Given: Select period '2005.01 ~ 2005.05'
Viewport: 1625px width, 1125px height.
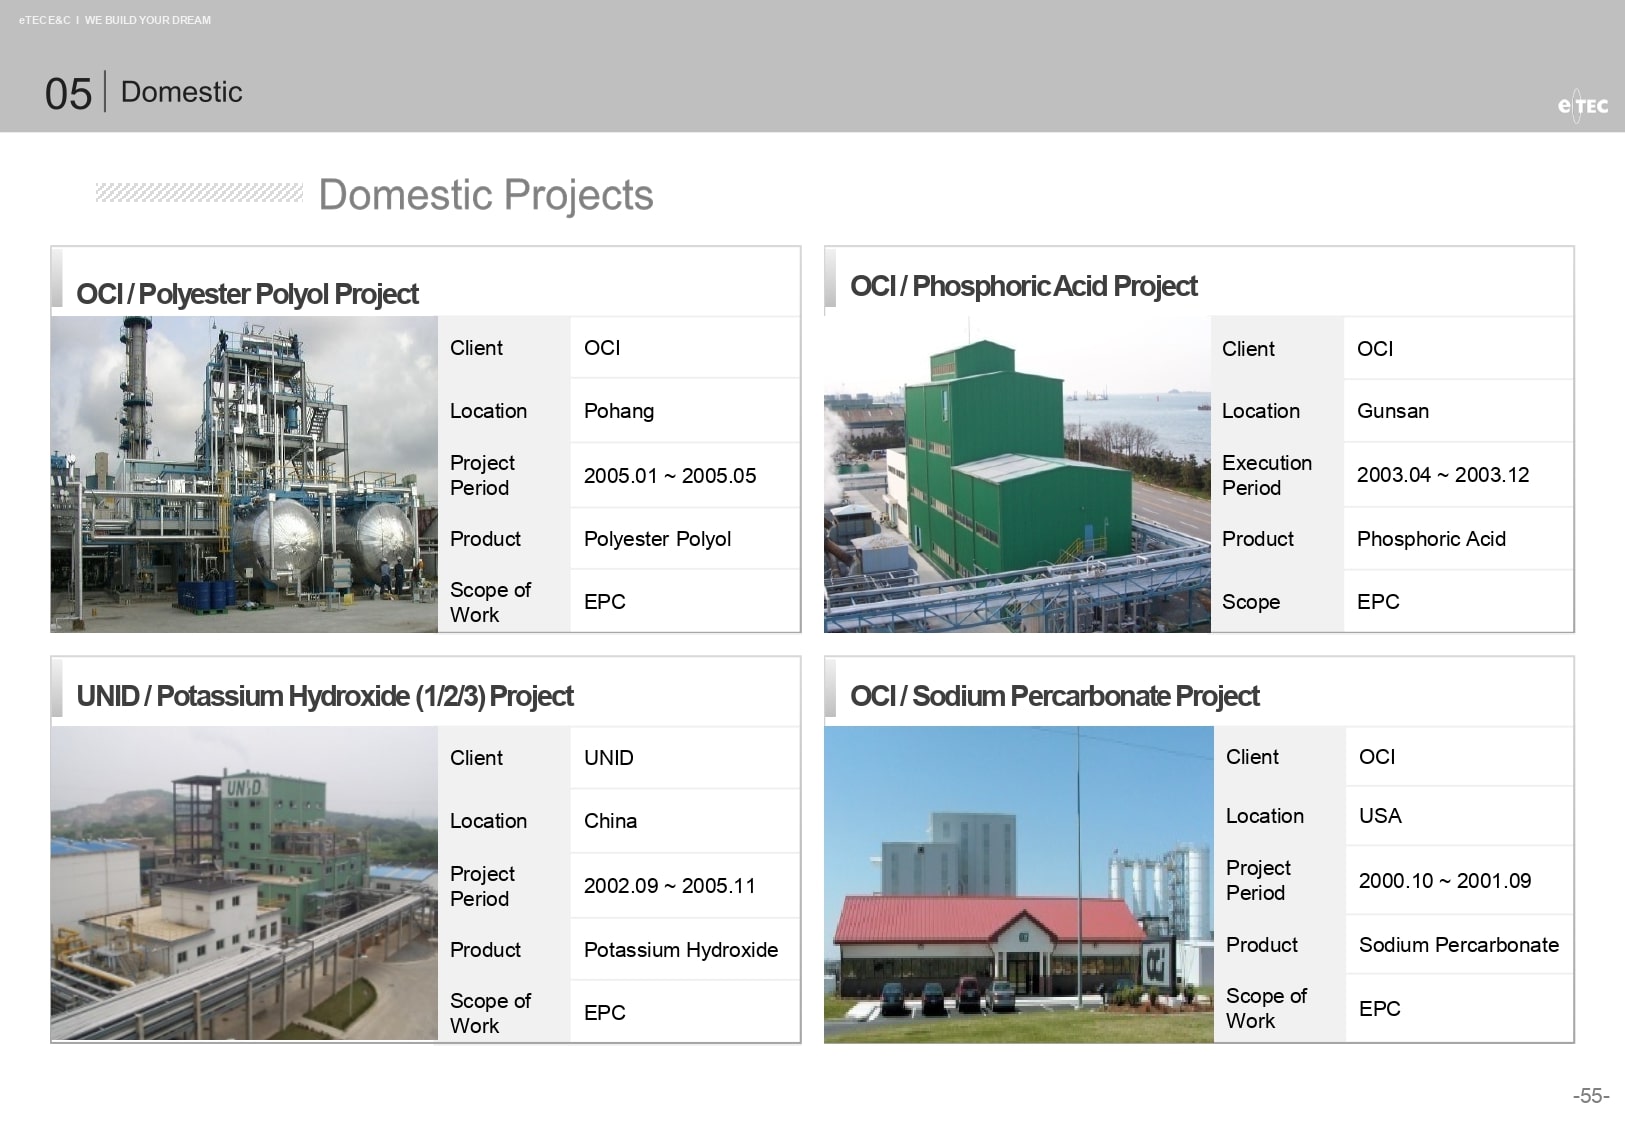Looking at the screenshot, I should pos(670,476).
